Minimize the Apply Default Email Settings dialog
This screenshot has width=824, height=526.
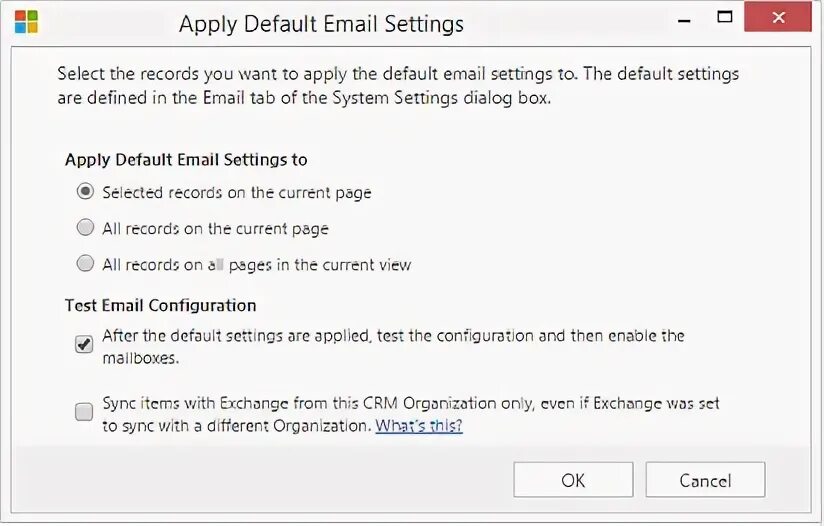683,18
